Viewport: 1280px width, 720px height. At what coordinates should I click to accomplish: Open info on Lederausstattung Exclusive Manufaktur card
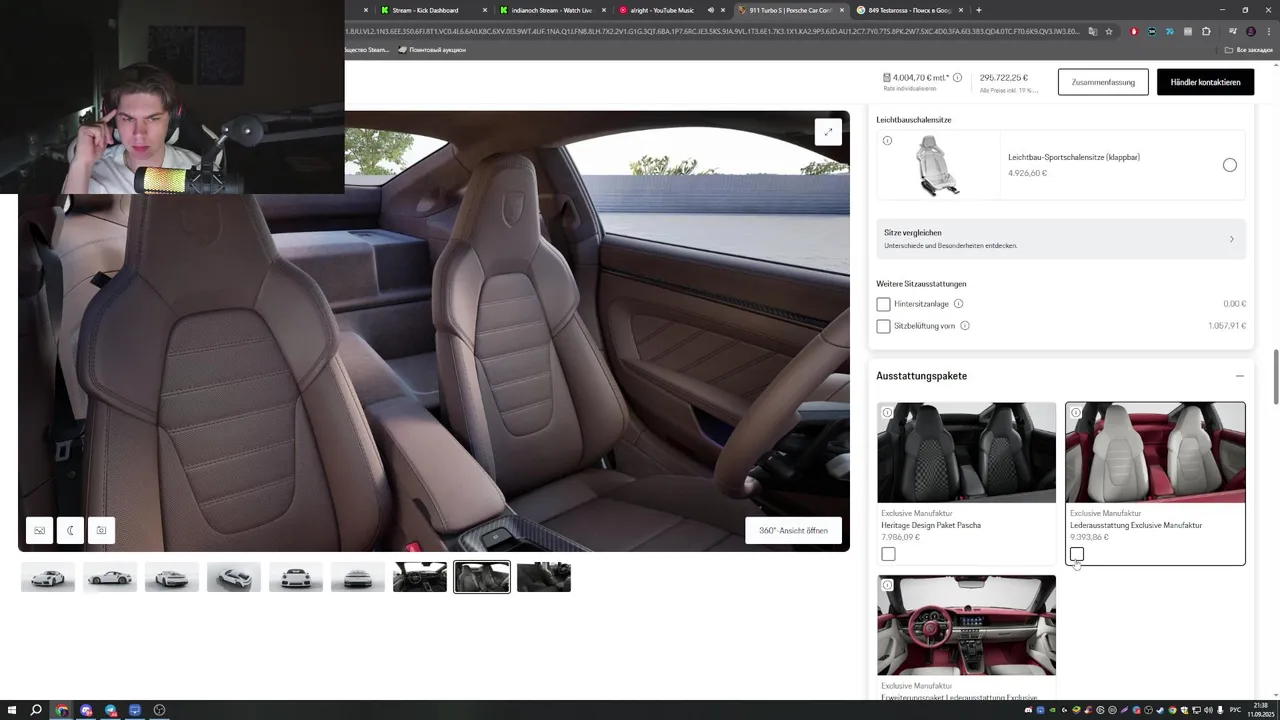point(1076,413)
